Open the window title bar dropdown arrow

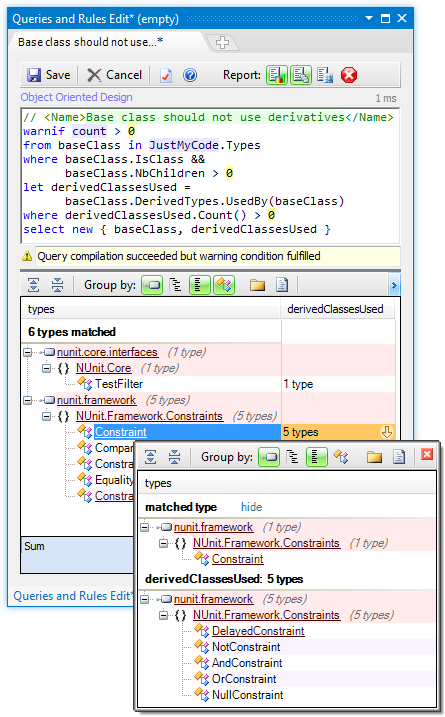369,18
